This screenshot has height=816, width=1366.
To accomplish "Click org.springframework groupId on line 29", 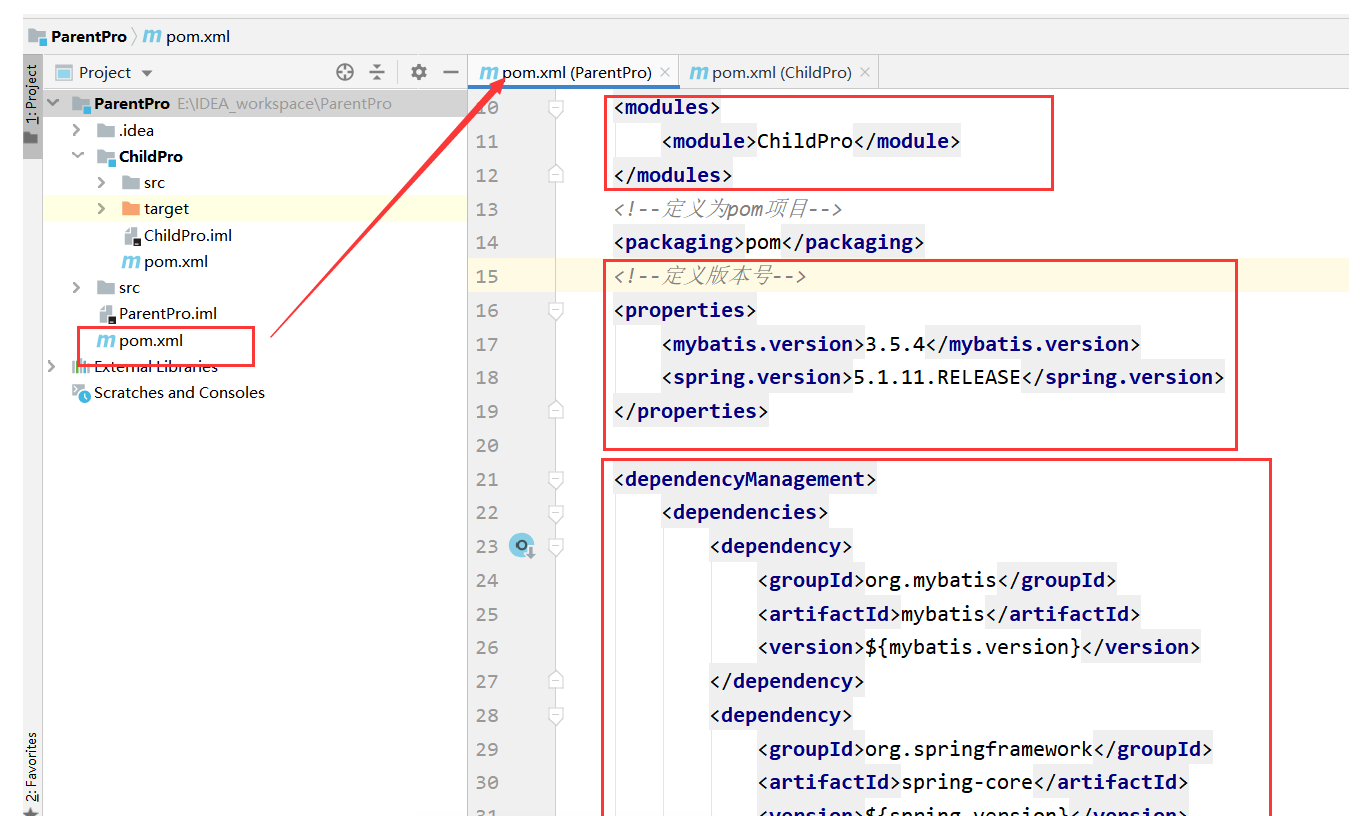I will coord(978,749).
